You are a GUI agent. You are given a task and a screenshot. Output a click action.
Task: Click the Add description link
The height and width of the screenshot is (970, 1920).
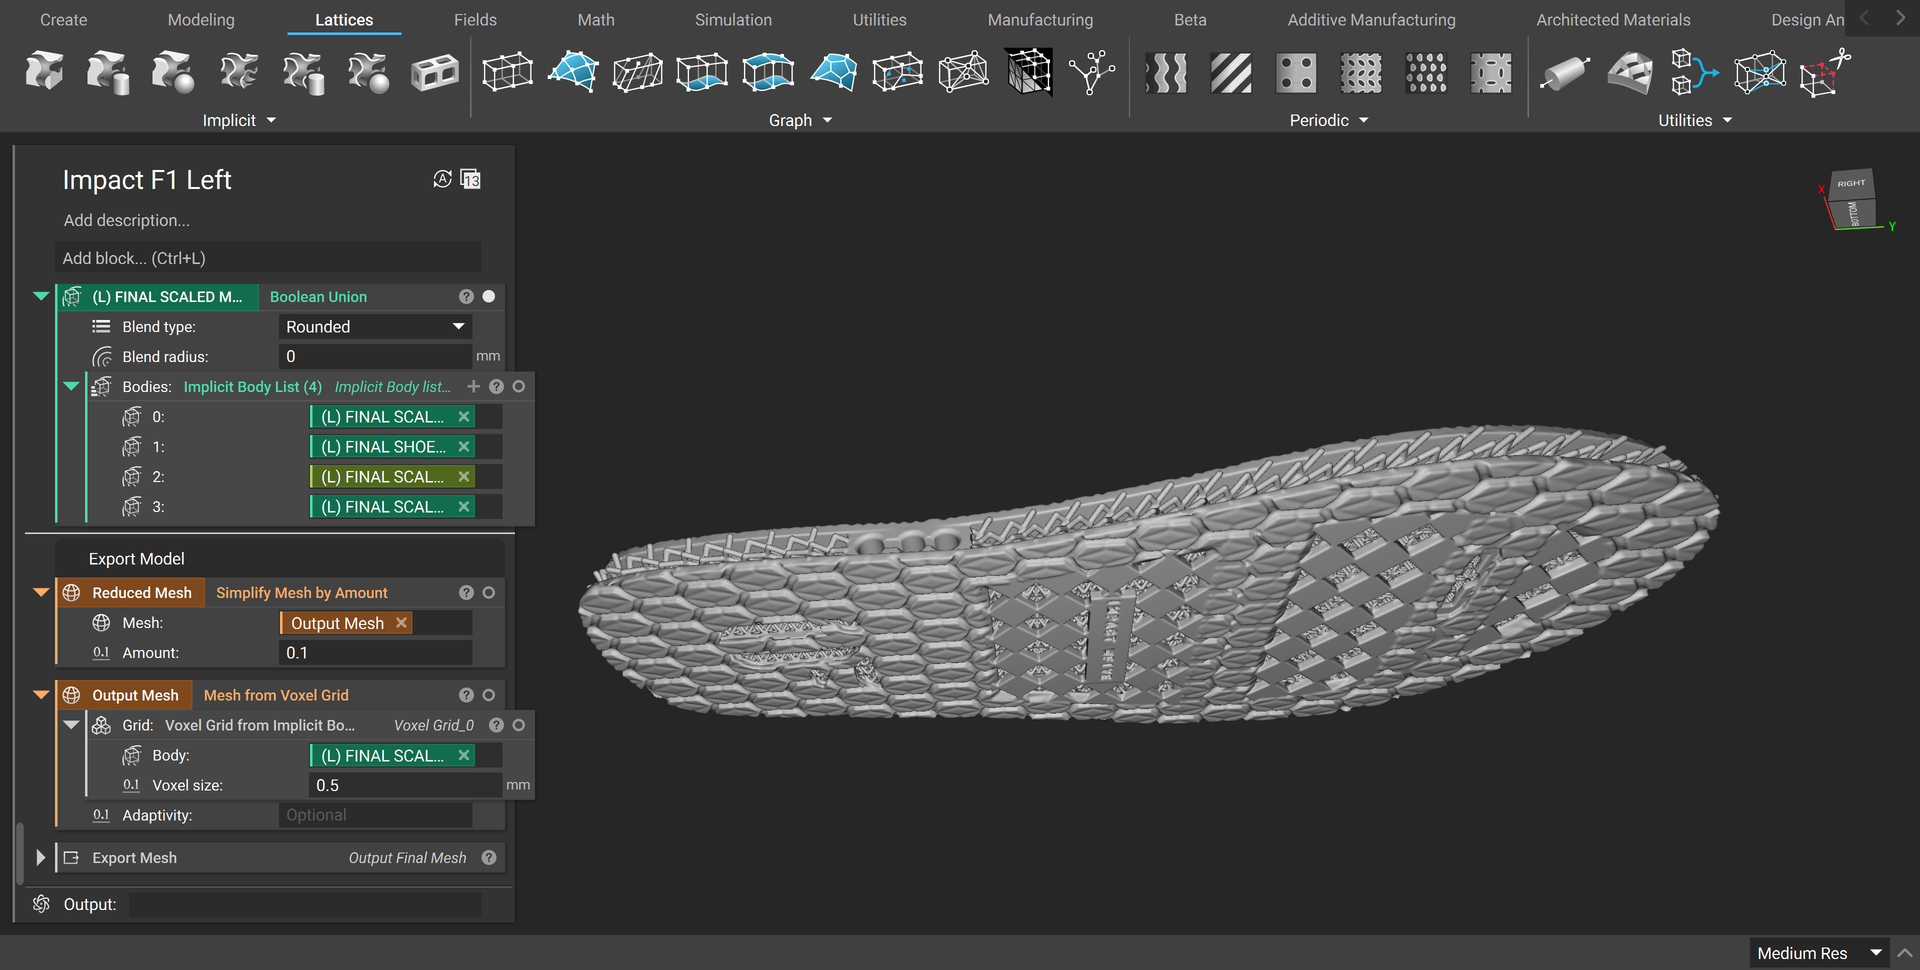click(126, 220)
